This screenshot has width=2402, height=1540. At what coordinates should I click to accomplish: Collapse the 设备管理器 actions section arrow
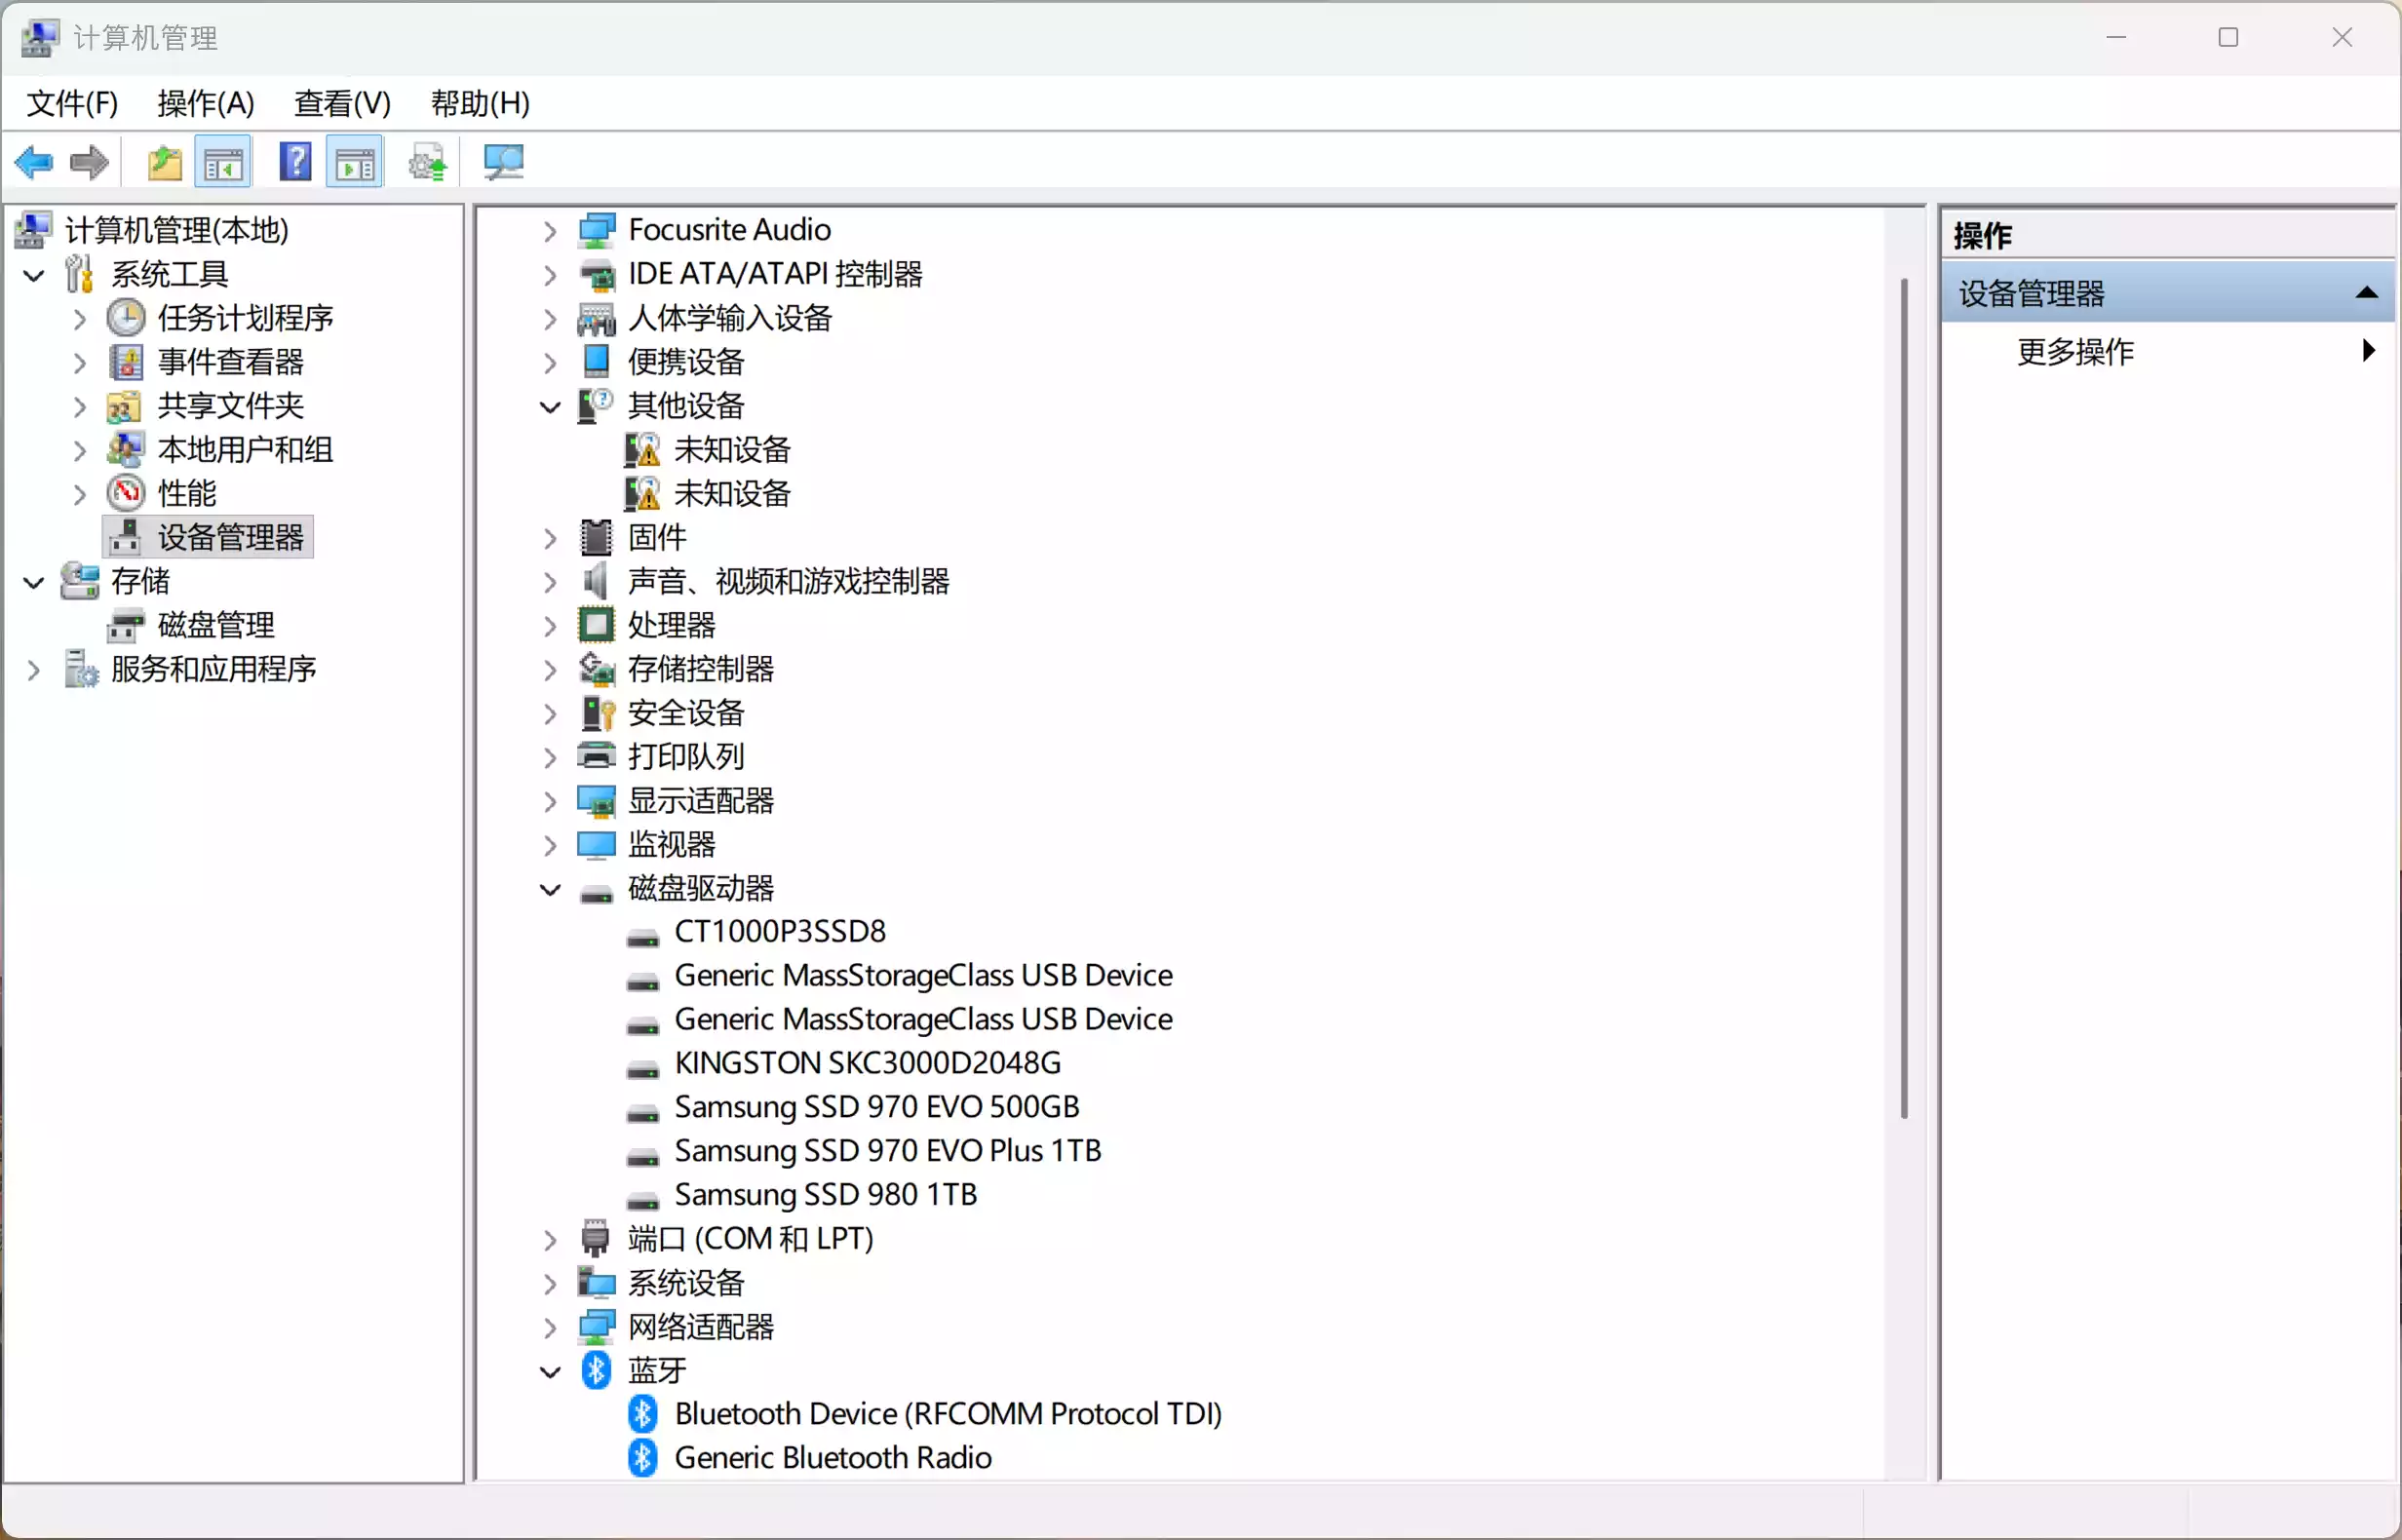(x=2366, y=293)
